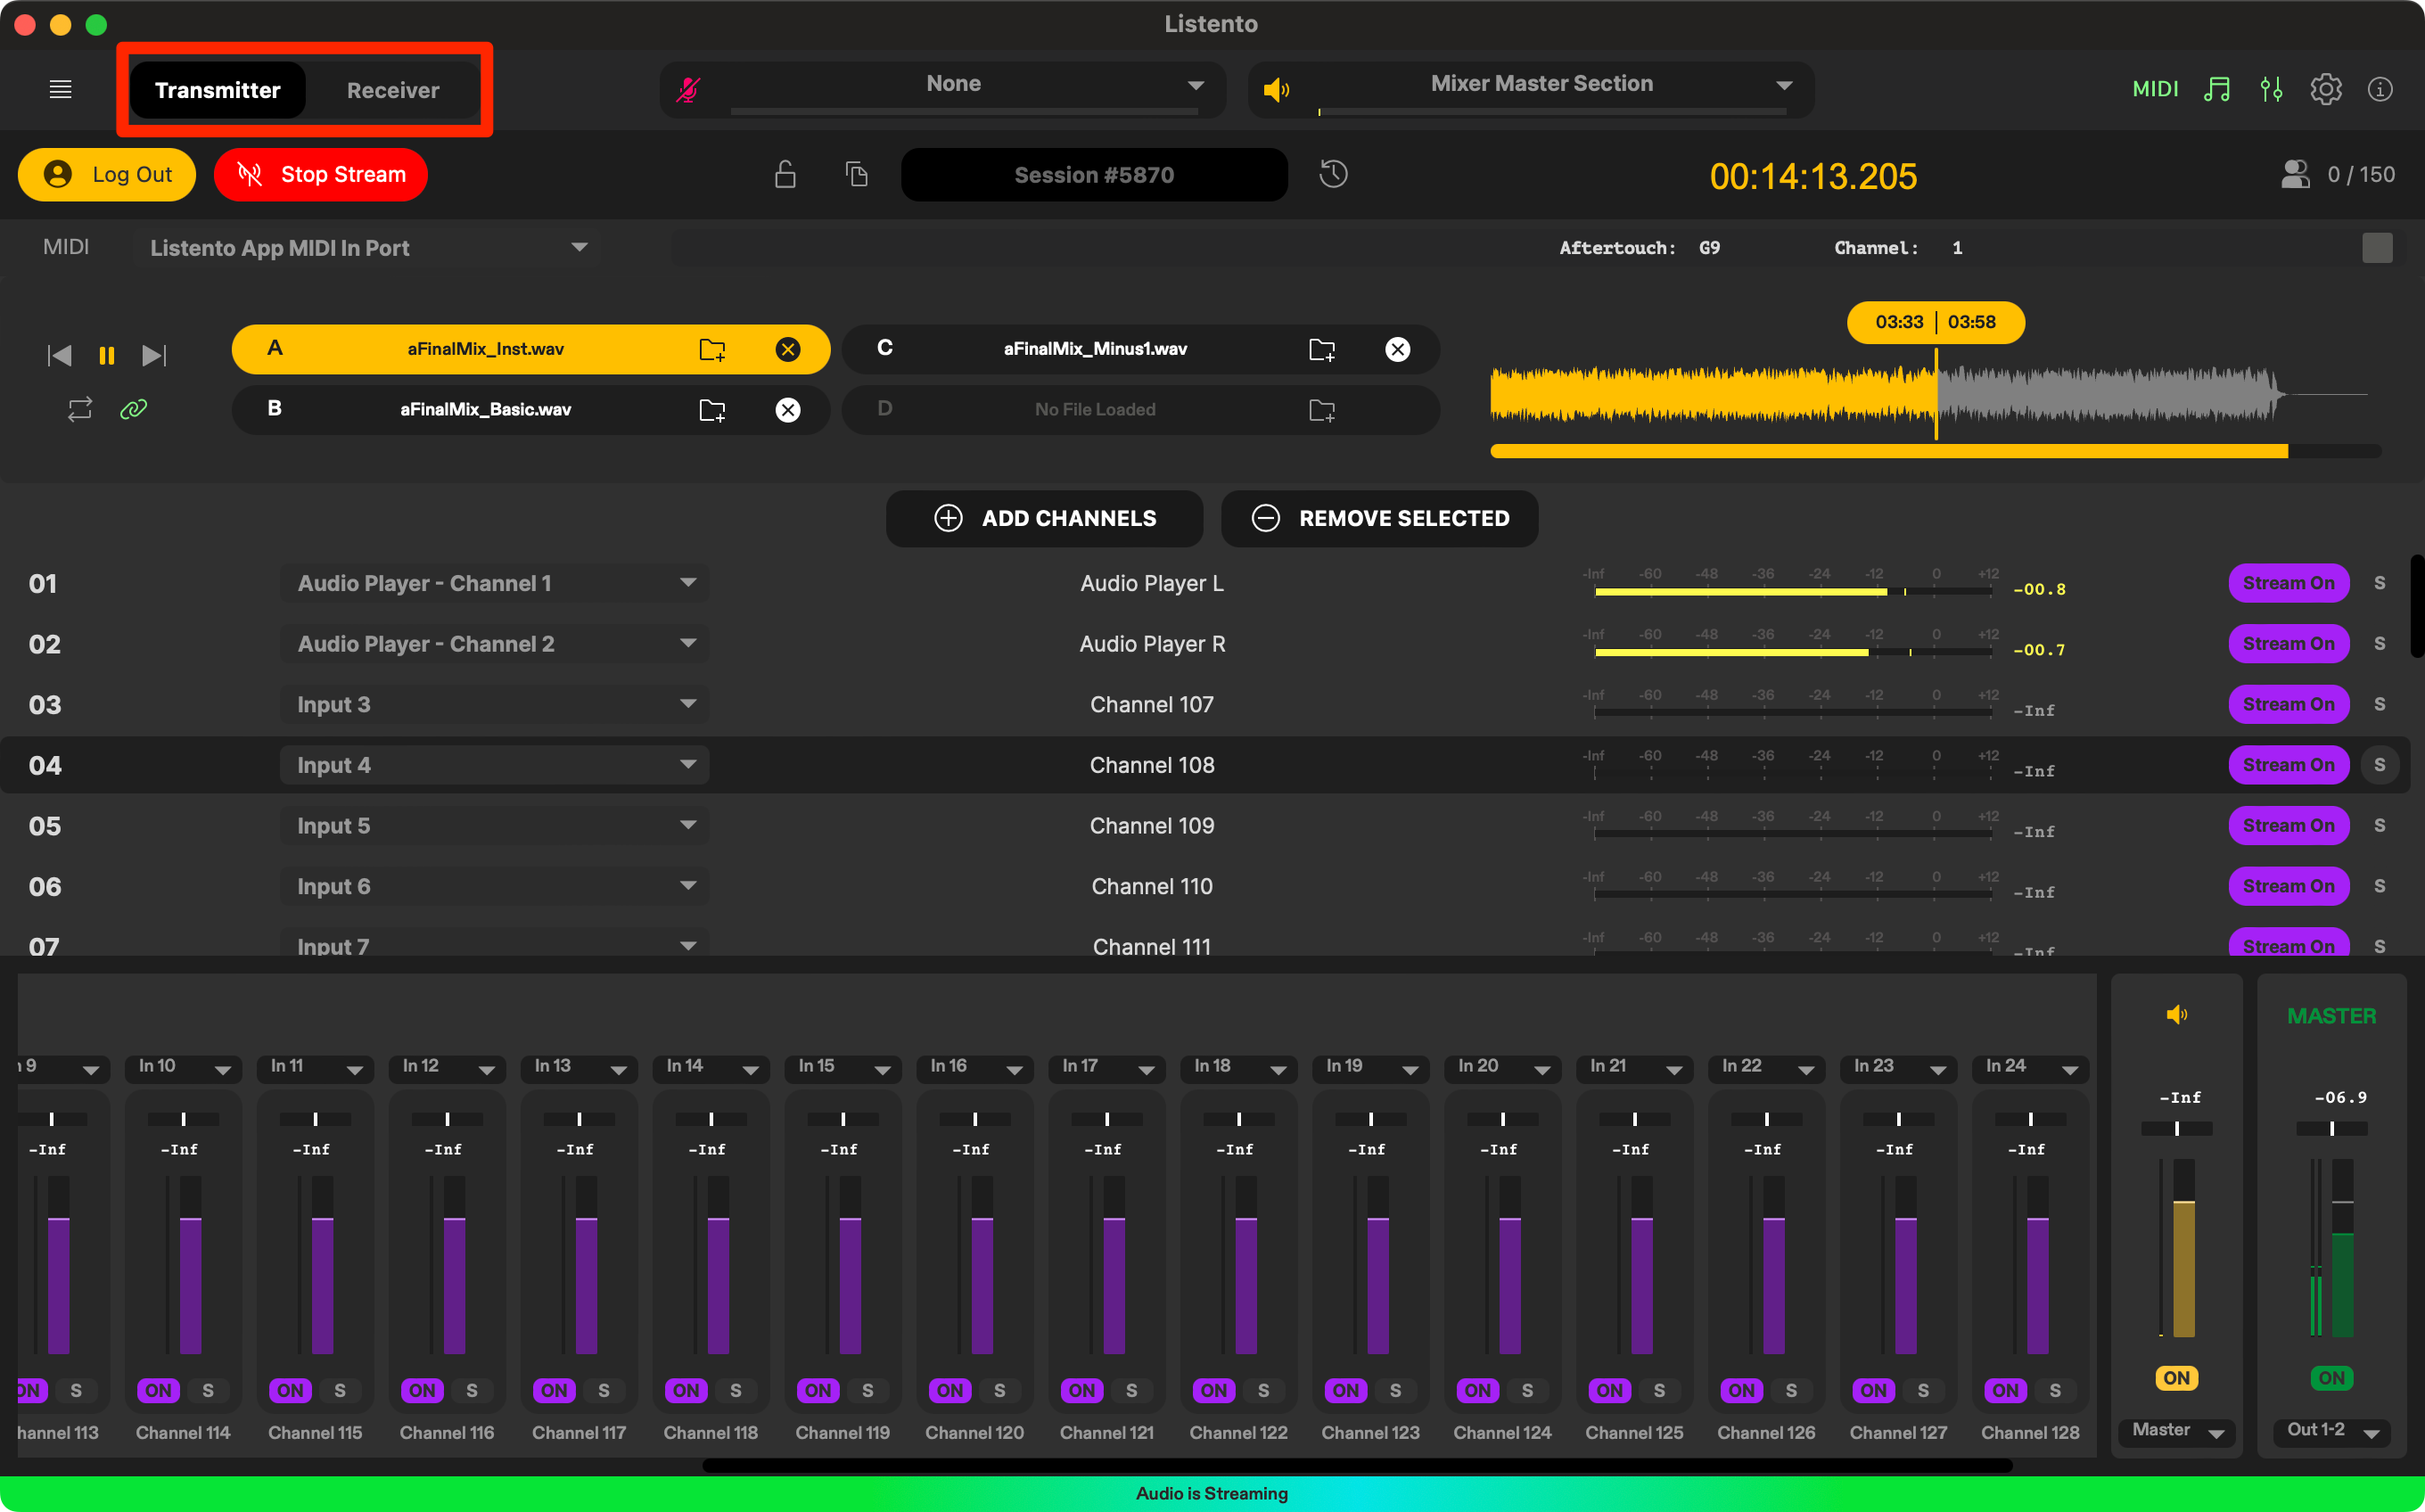
Task: Toggle ON for Channel 114 strip
Action: tap(158, 1390)
